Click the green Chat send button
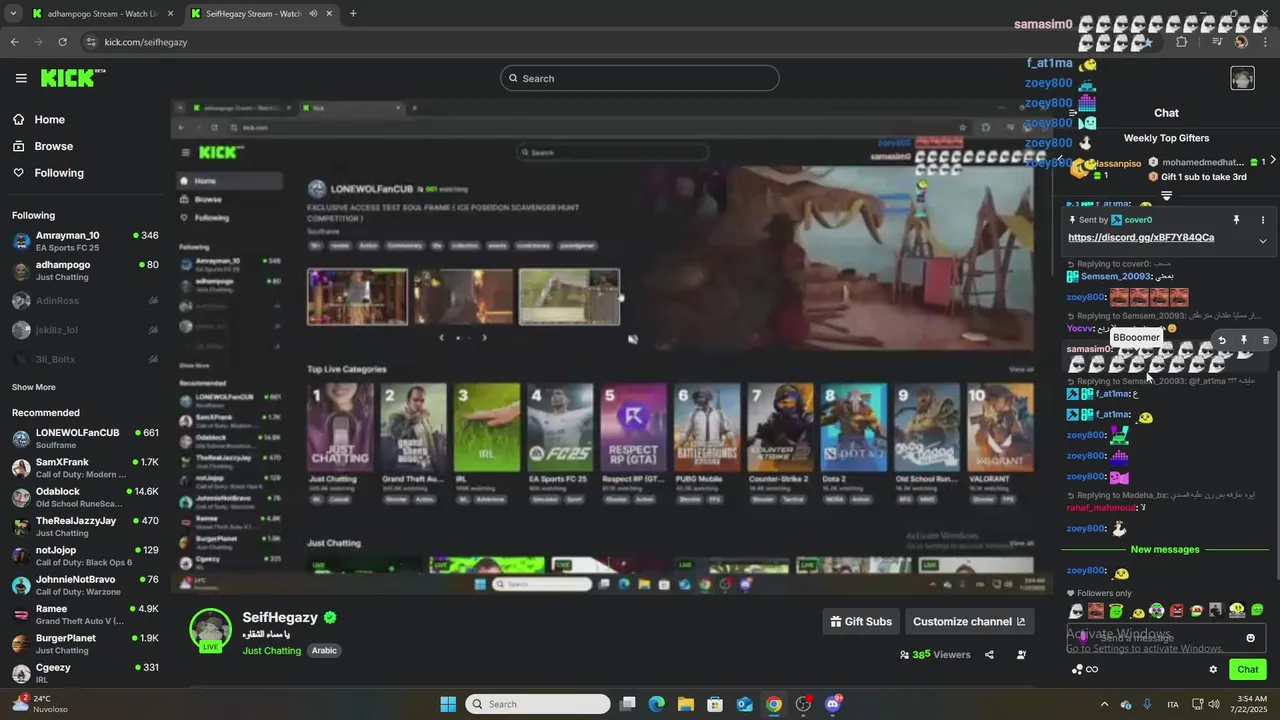 tap(1247, 669)
